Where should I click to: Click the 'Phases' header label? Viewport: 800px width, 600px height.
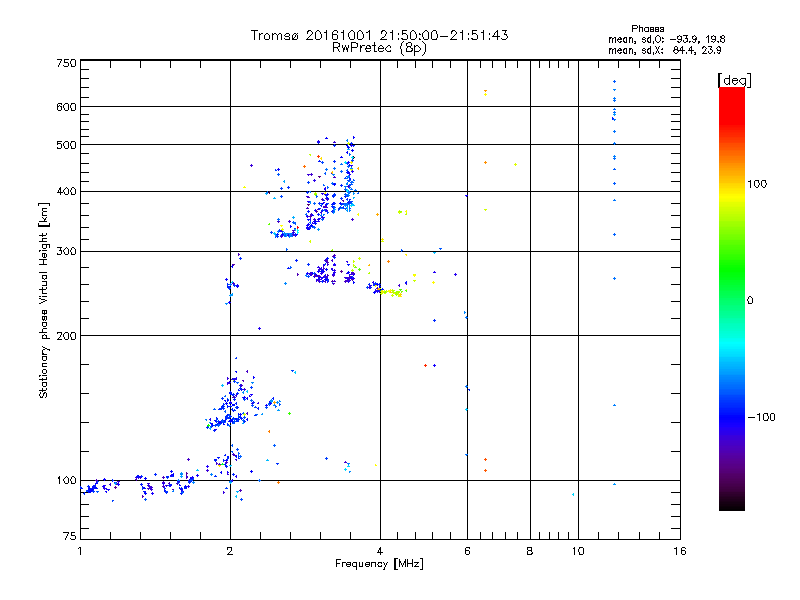(x=647, y=29)
